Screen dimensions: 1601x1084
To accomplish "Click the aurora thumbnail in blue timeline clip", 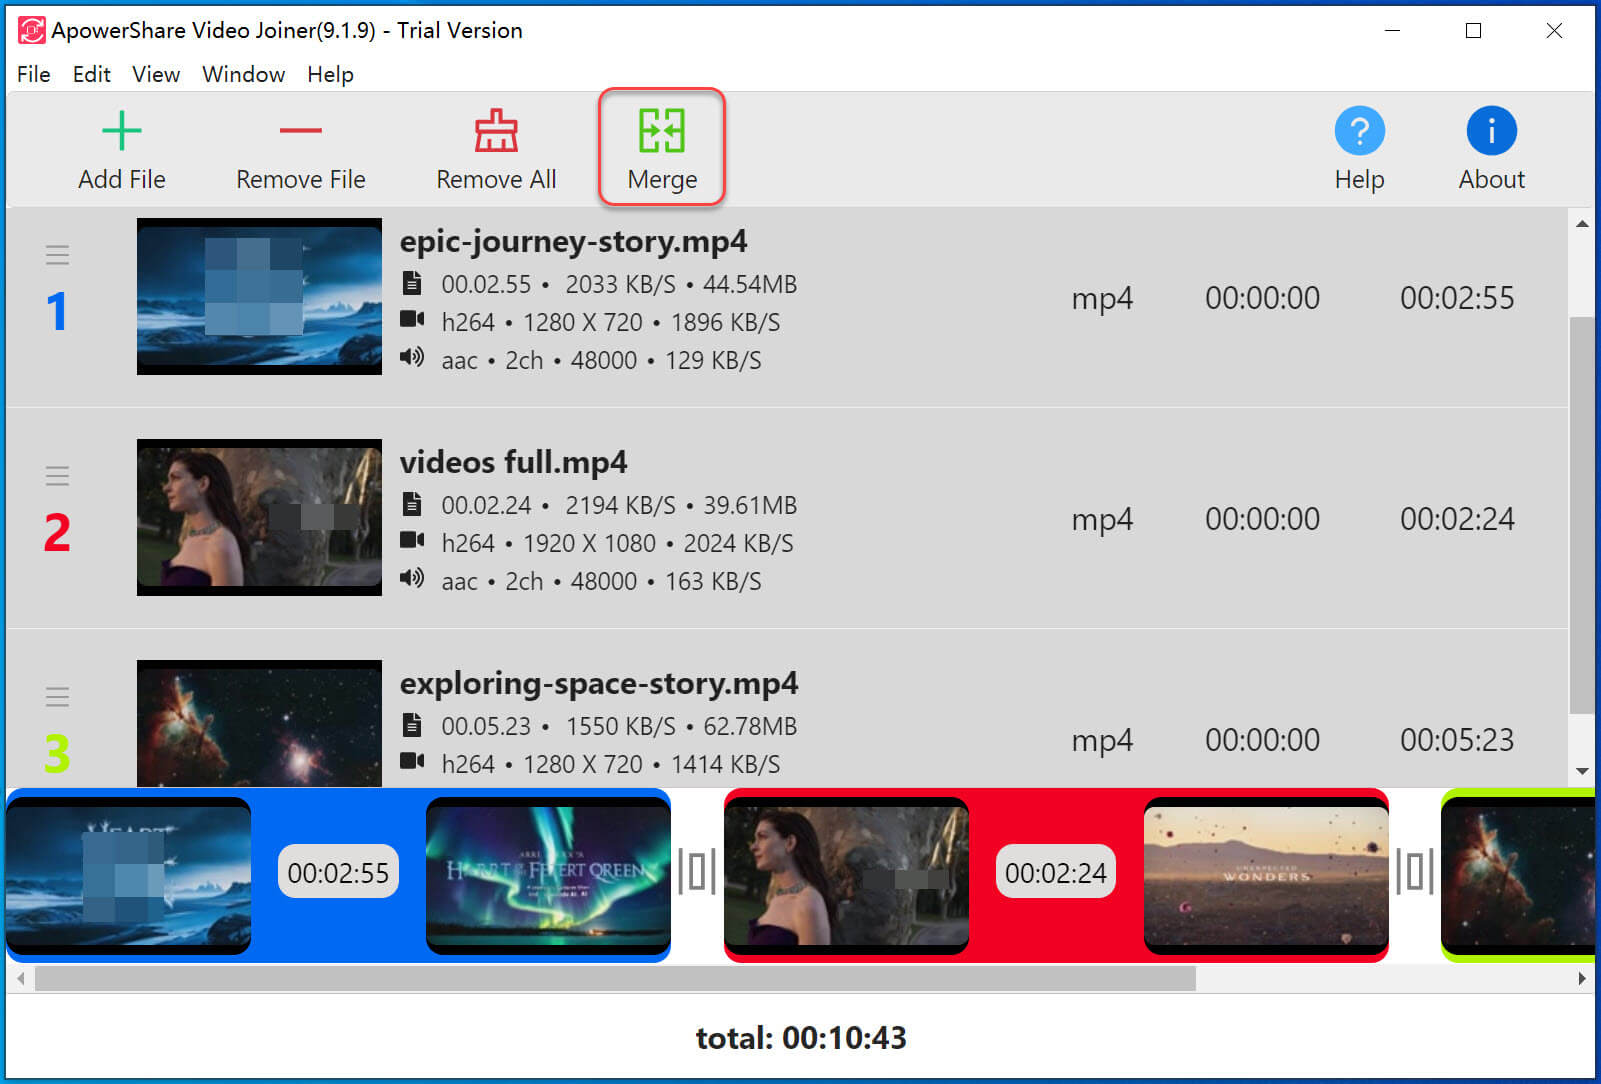I will [548, 875].
